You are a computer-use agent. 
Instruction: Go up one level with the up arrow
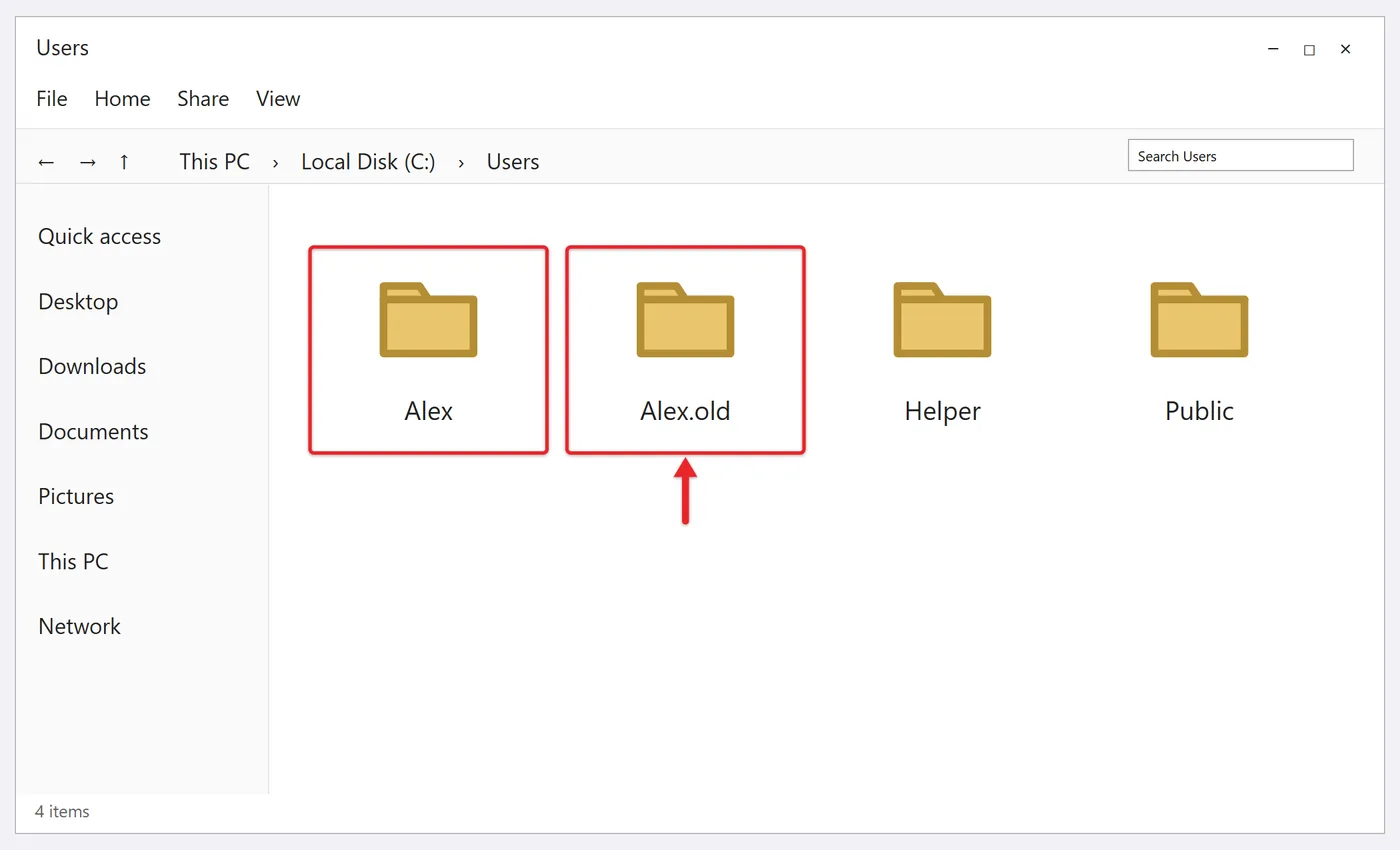coord(124,161)
